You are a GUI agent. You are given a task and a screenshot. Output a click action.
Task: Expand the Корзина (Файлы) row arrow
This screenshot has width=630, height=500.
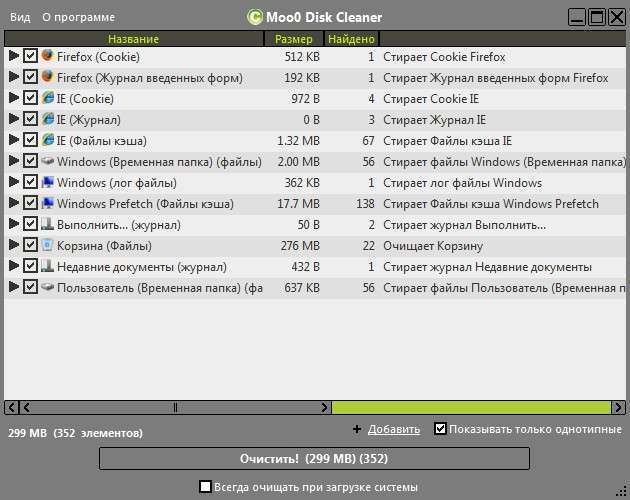coord(14,245)
